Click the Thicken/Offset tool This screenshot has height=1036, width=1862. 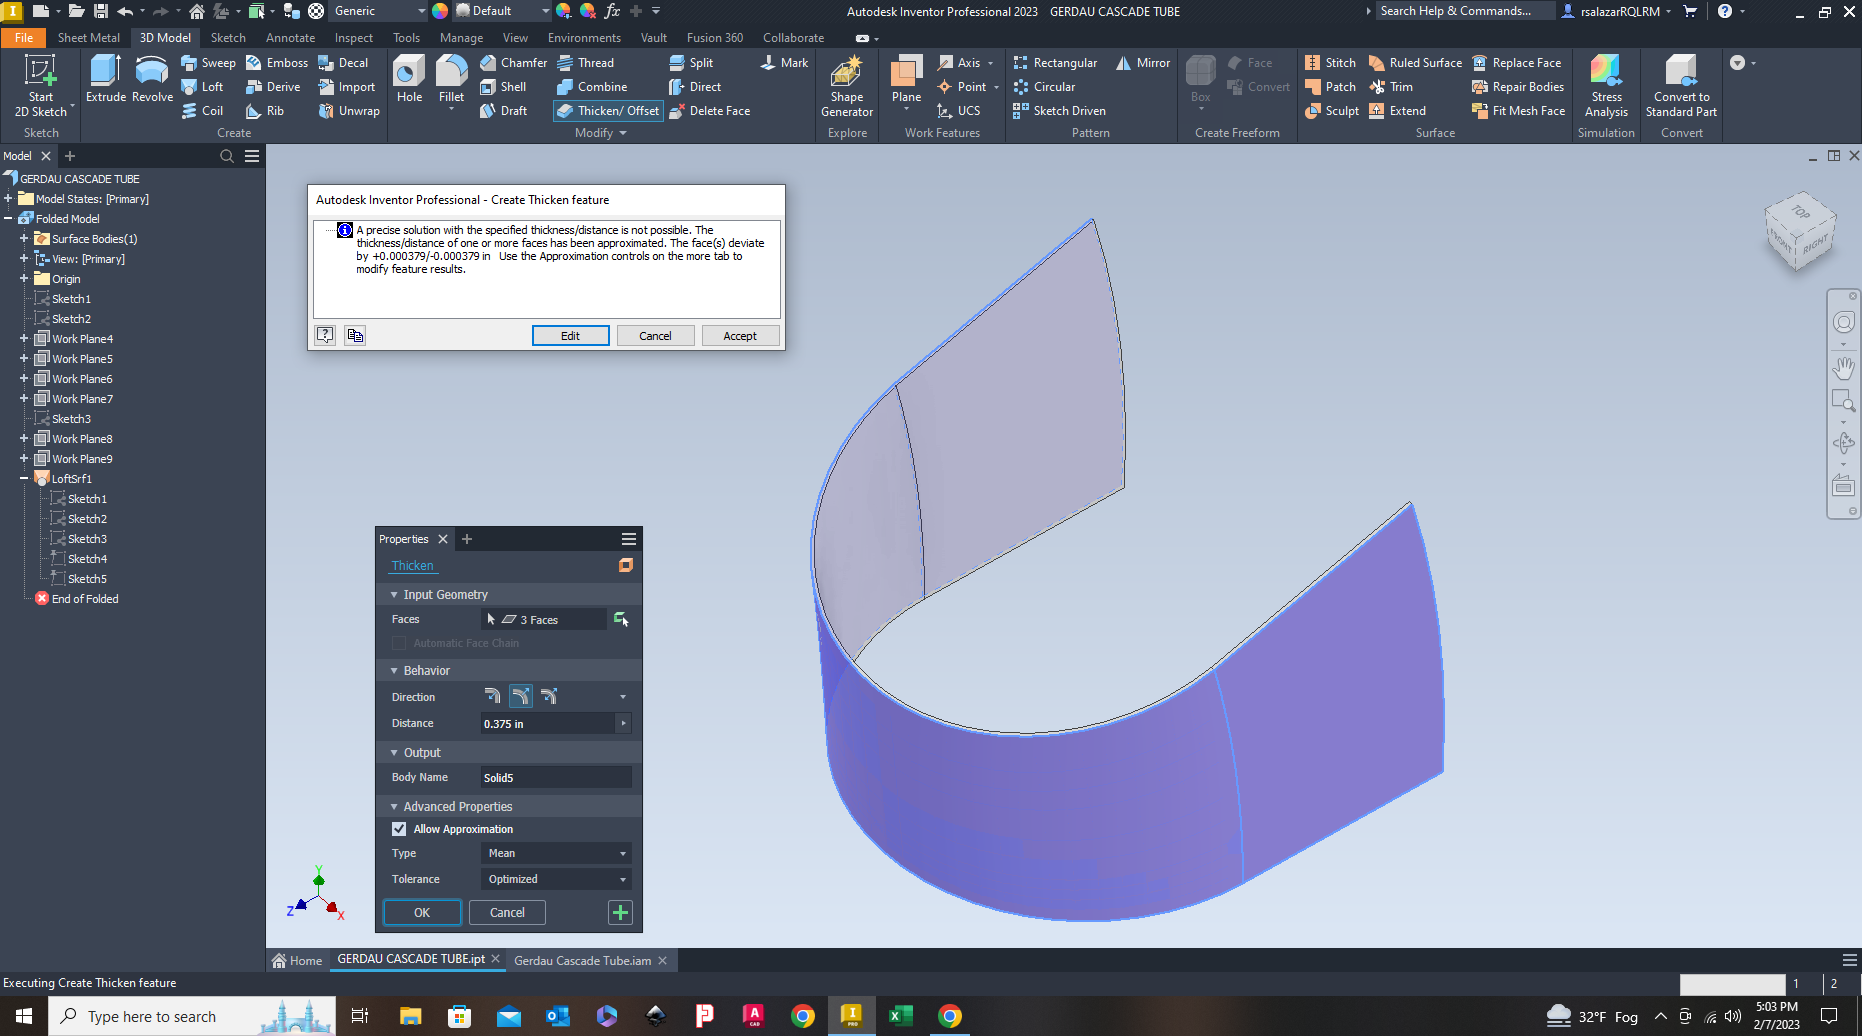click(x=608, y=111)
